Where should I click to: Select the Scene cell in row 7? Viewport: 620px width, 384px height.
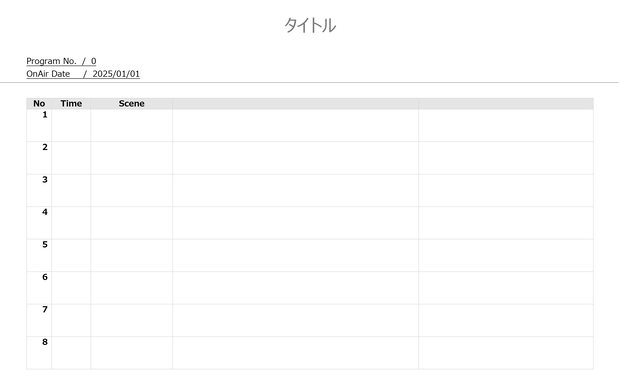[x=132, y=320]
